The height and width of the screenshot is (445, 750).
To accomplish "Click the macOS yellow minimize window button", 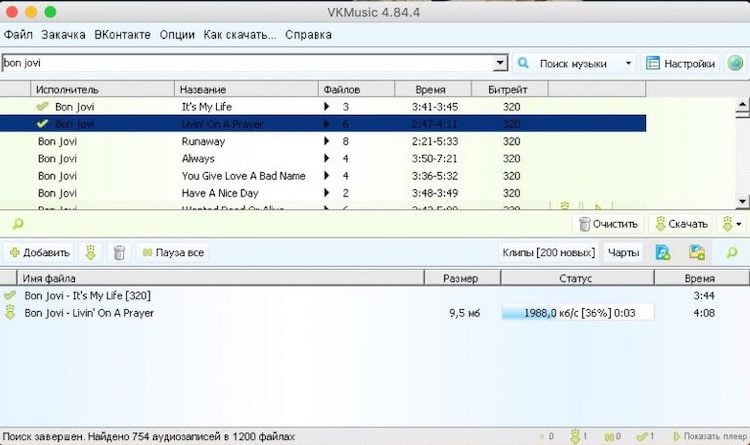I will [x=31, y=12].
